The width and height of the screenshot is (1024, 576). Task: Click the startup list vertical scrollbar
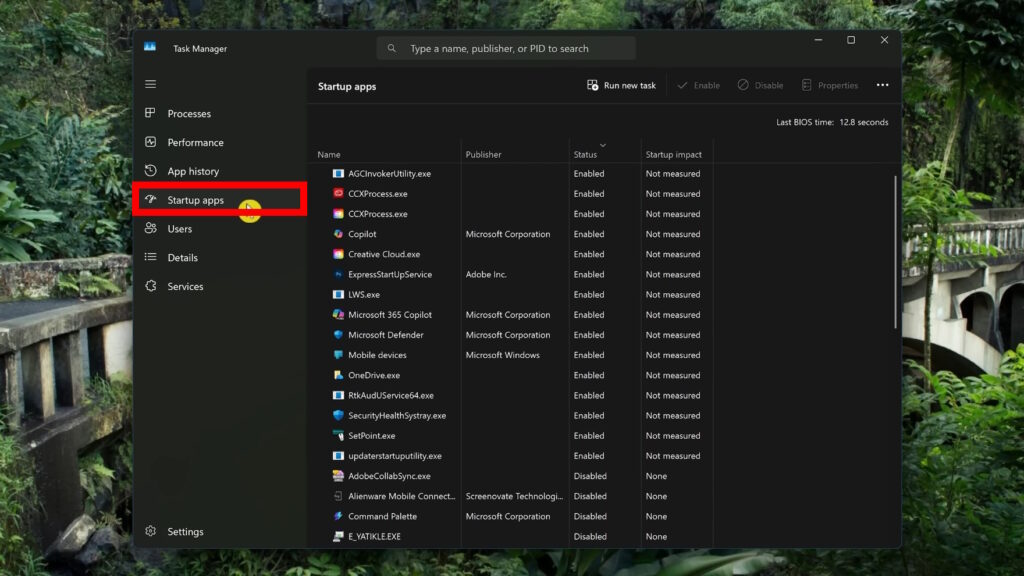coord(895,251)
